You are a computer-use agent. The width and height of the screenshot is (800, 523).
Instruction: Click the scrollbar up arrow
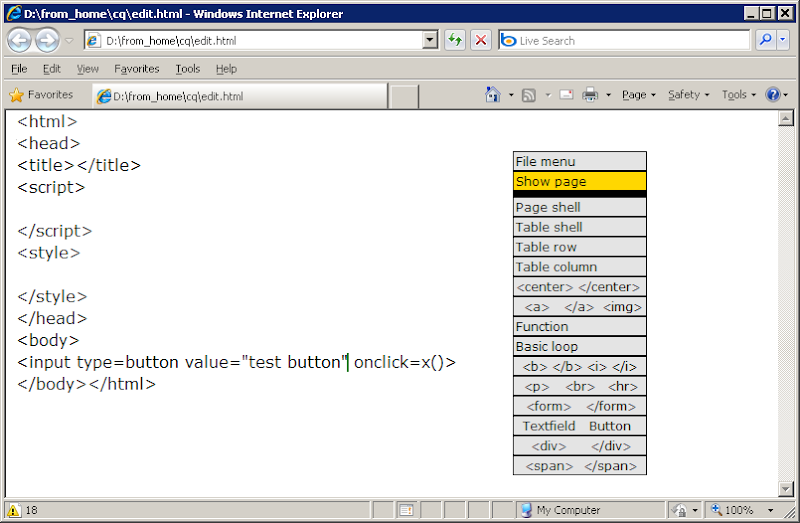[x=786, y=118]
